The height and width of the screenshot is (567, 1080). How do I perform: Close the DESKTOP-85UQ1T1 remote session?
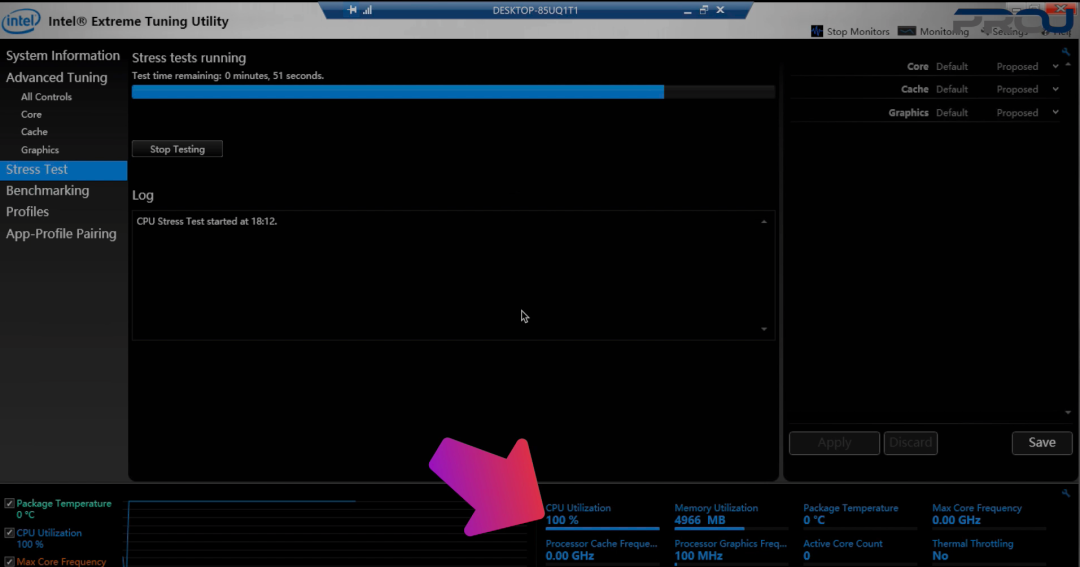pyautogui.click(x=720, y=10)
